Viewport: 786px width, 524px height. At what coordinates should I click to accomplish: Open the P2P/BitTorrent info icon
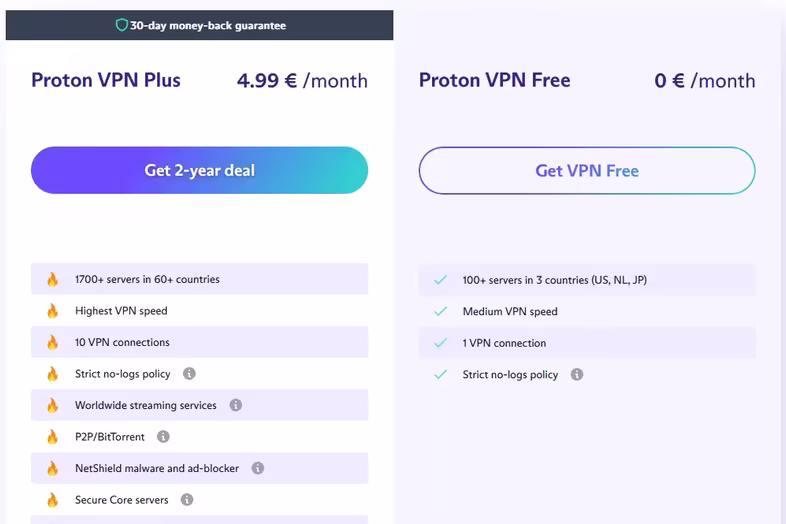pos(163,437)
